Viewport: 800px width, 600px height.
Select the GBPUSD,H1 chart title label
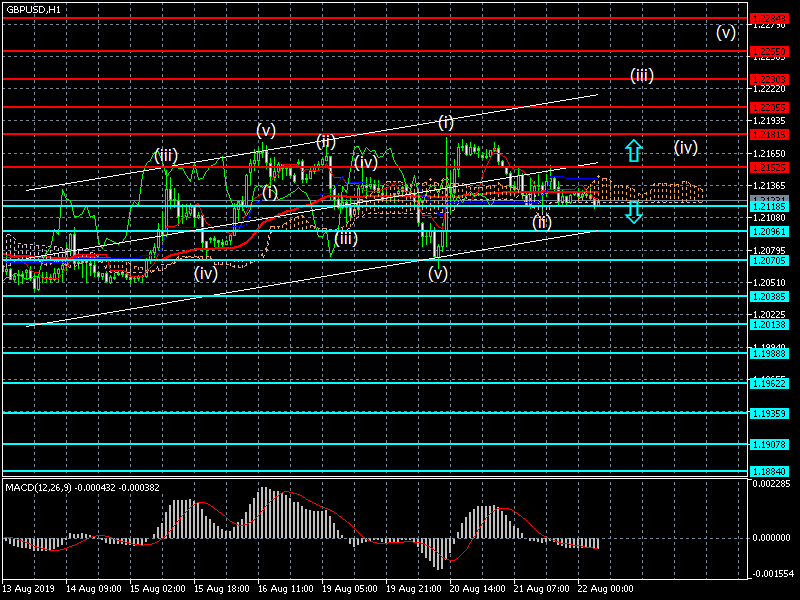tap(33, 10)
